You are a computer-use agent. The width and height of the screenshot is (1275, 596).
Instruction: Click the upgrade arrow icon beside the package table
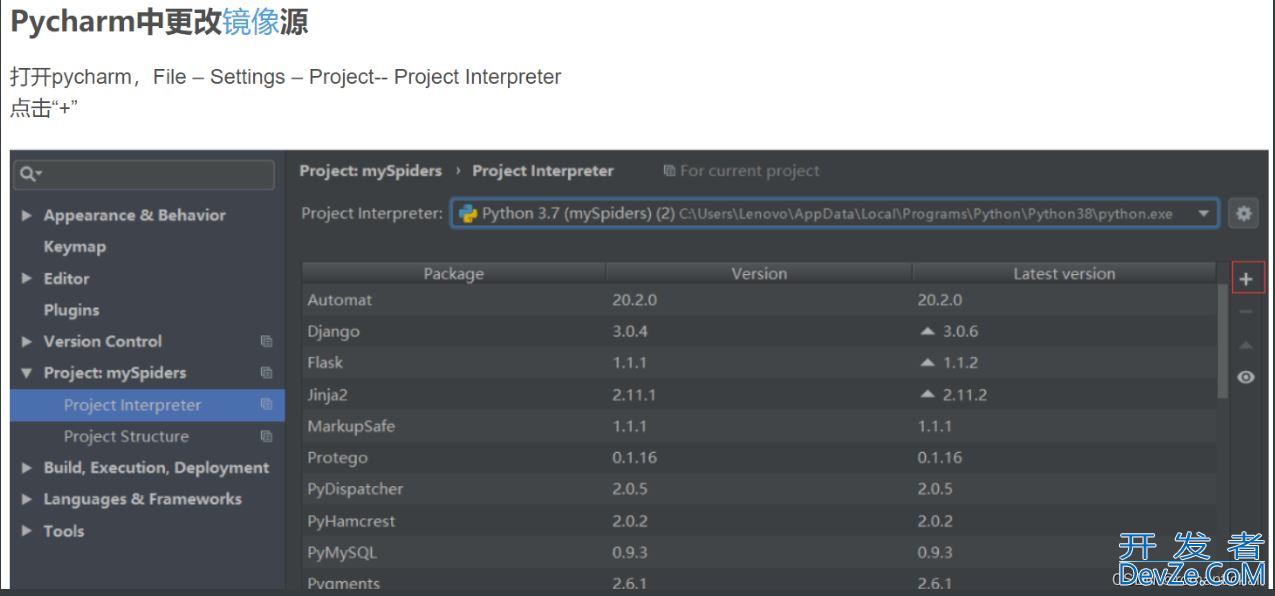click(x=1246, y=345)
